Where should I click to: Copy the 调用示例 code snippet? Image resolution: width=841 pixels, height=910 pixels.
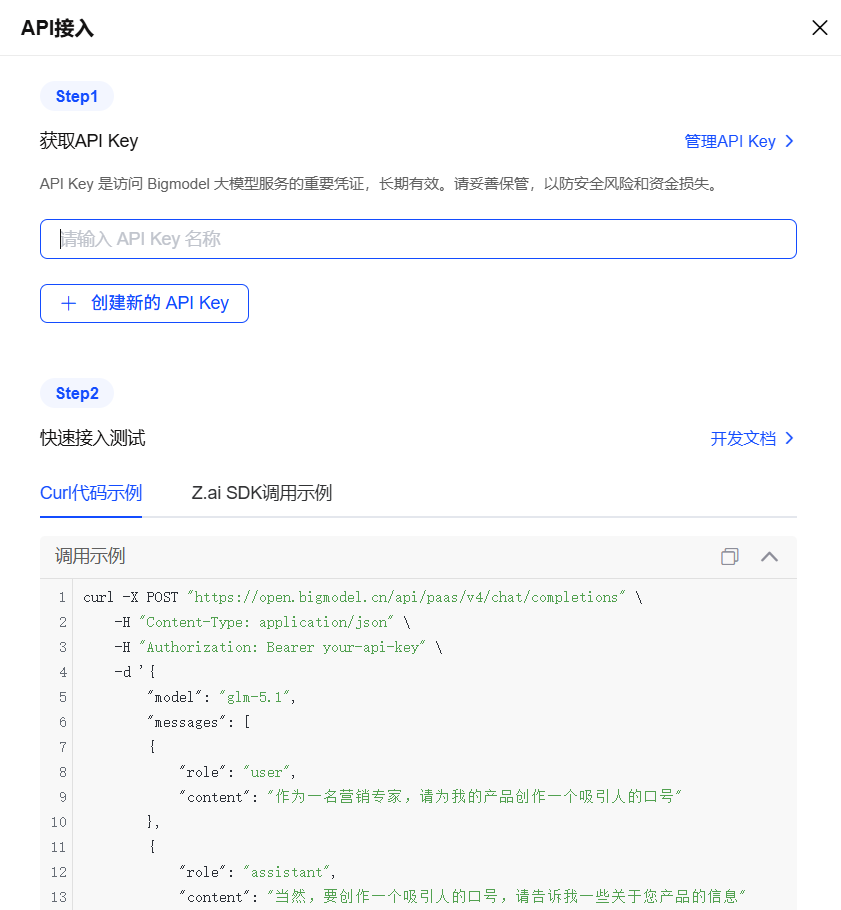click(x=730, y=557)
